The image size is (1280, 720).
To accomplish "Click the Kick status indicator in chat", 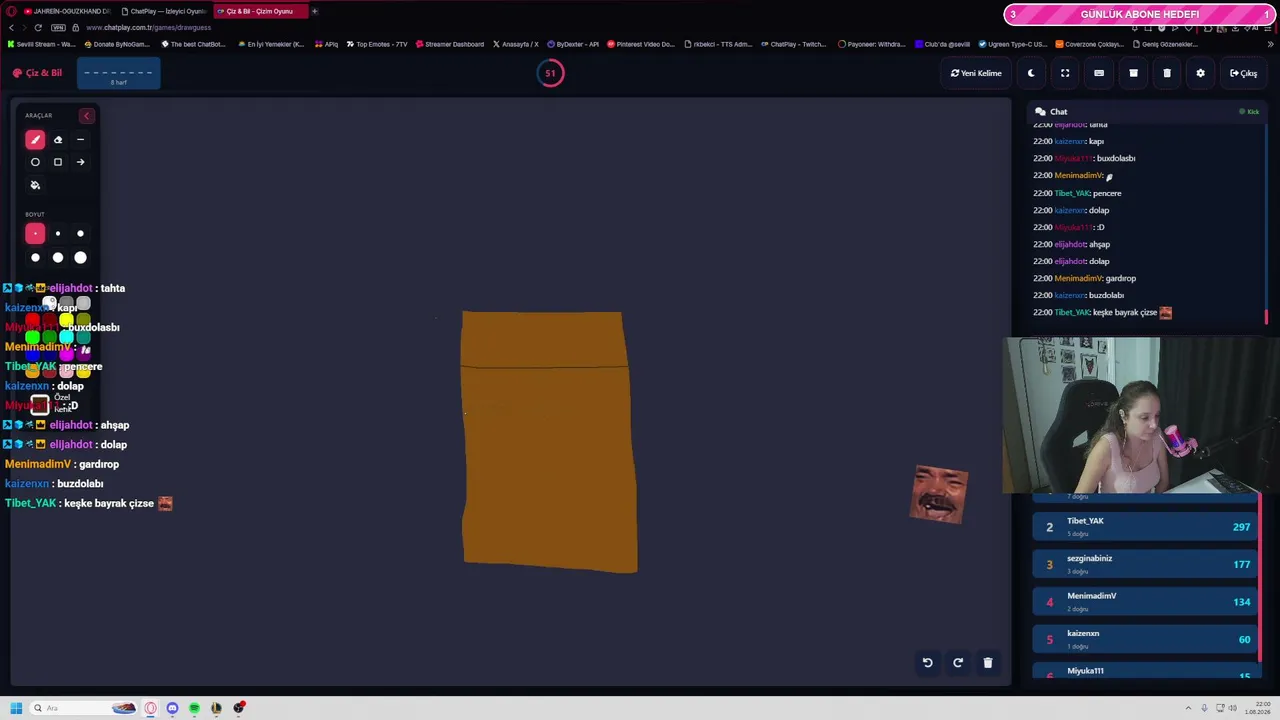I will (x=1249, y=112).
